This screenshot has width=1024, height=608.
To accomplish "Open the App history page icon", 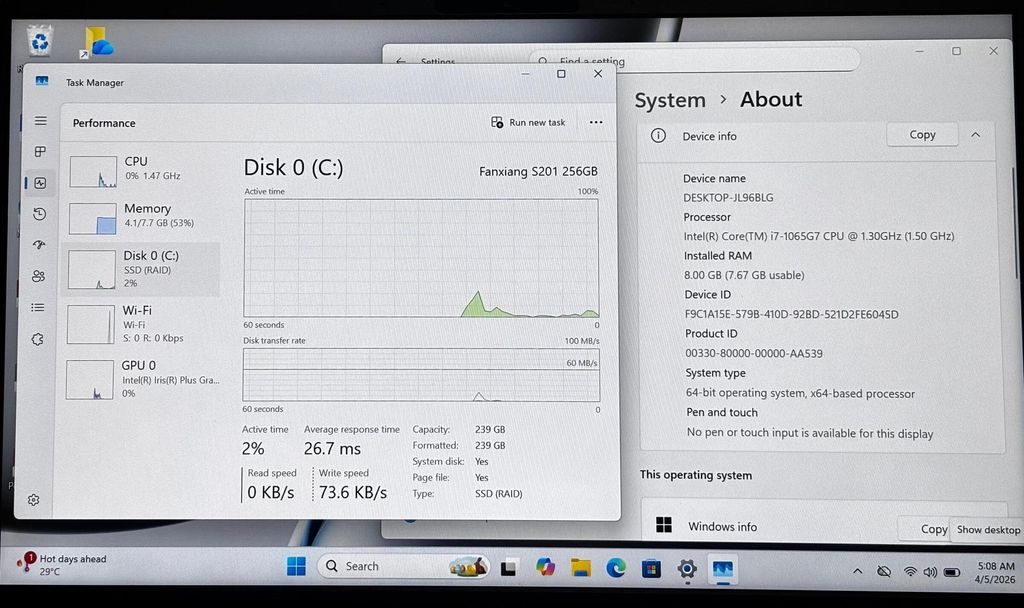I will click(x=39, y=214).
